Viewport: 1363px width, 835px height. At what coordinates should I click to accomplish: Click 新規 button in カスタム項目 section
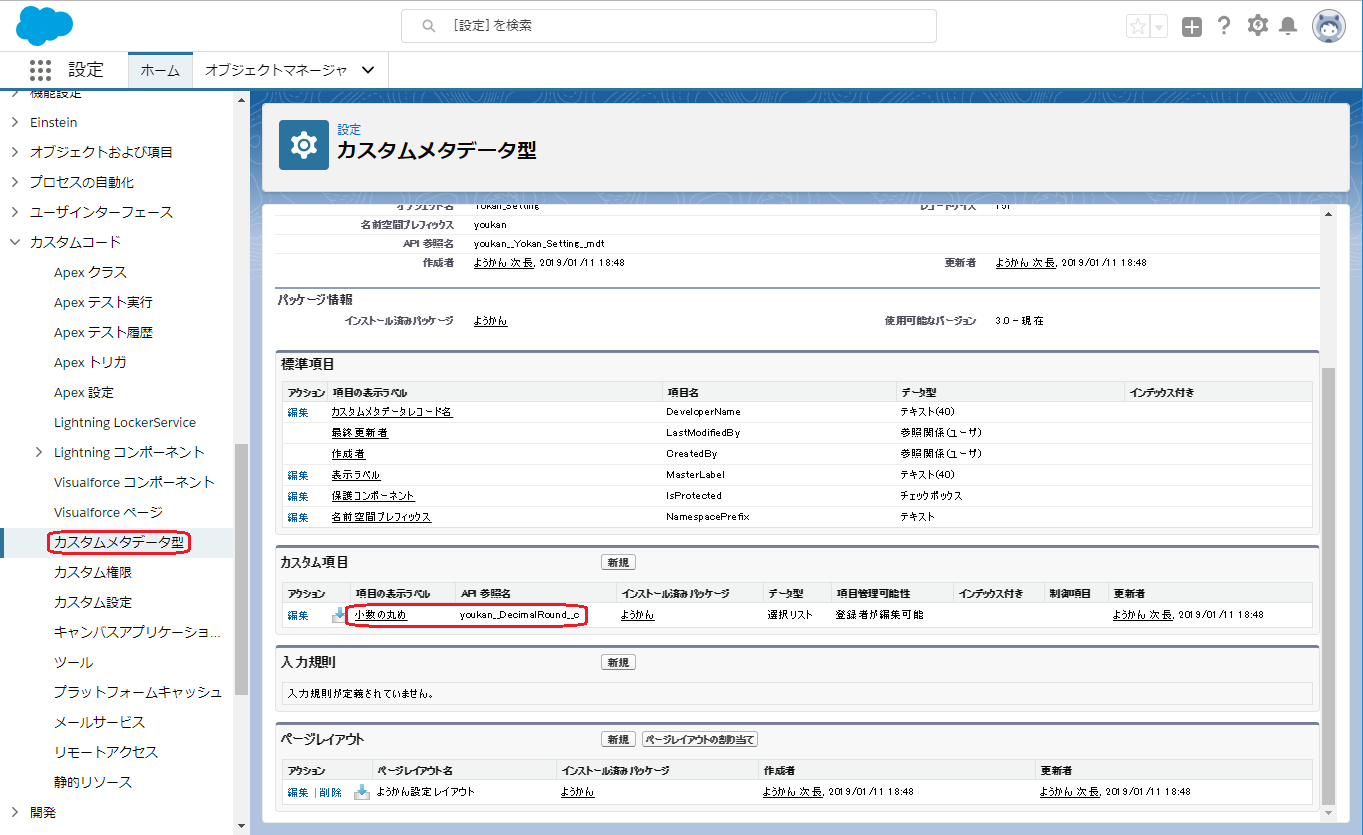click(618, 563)
